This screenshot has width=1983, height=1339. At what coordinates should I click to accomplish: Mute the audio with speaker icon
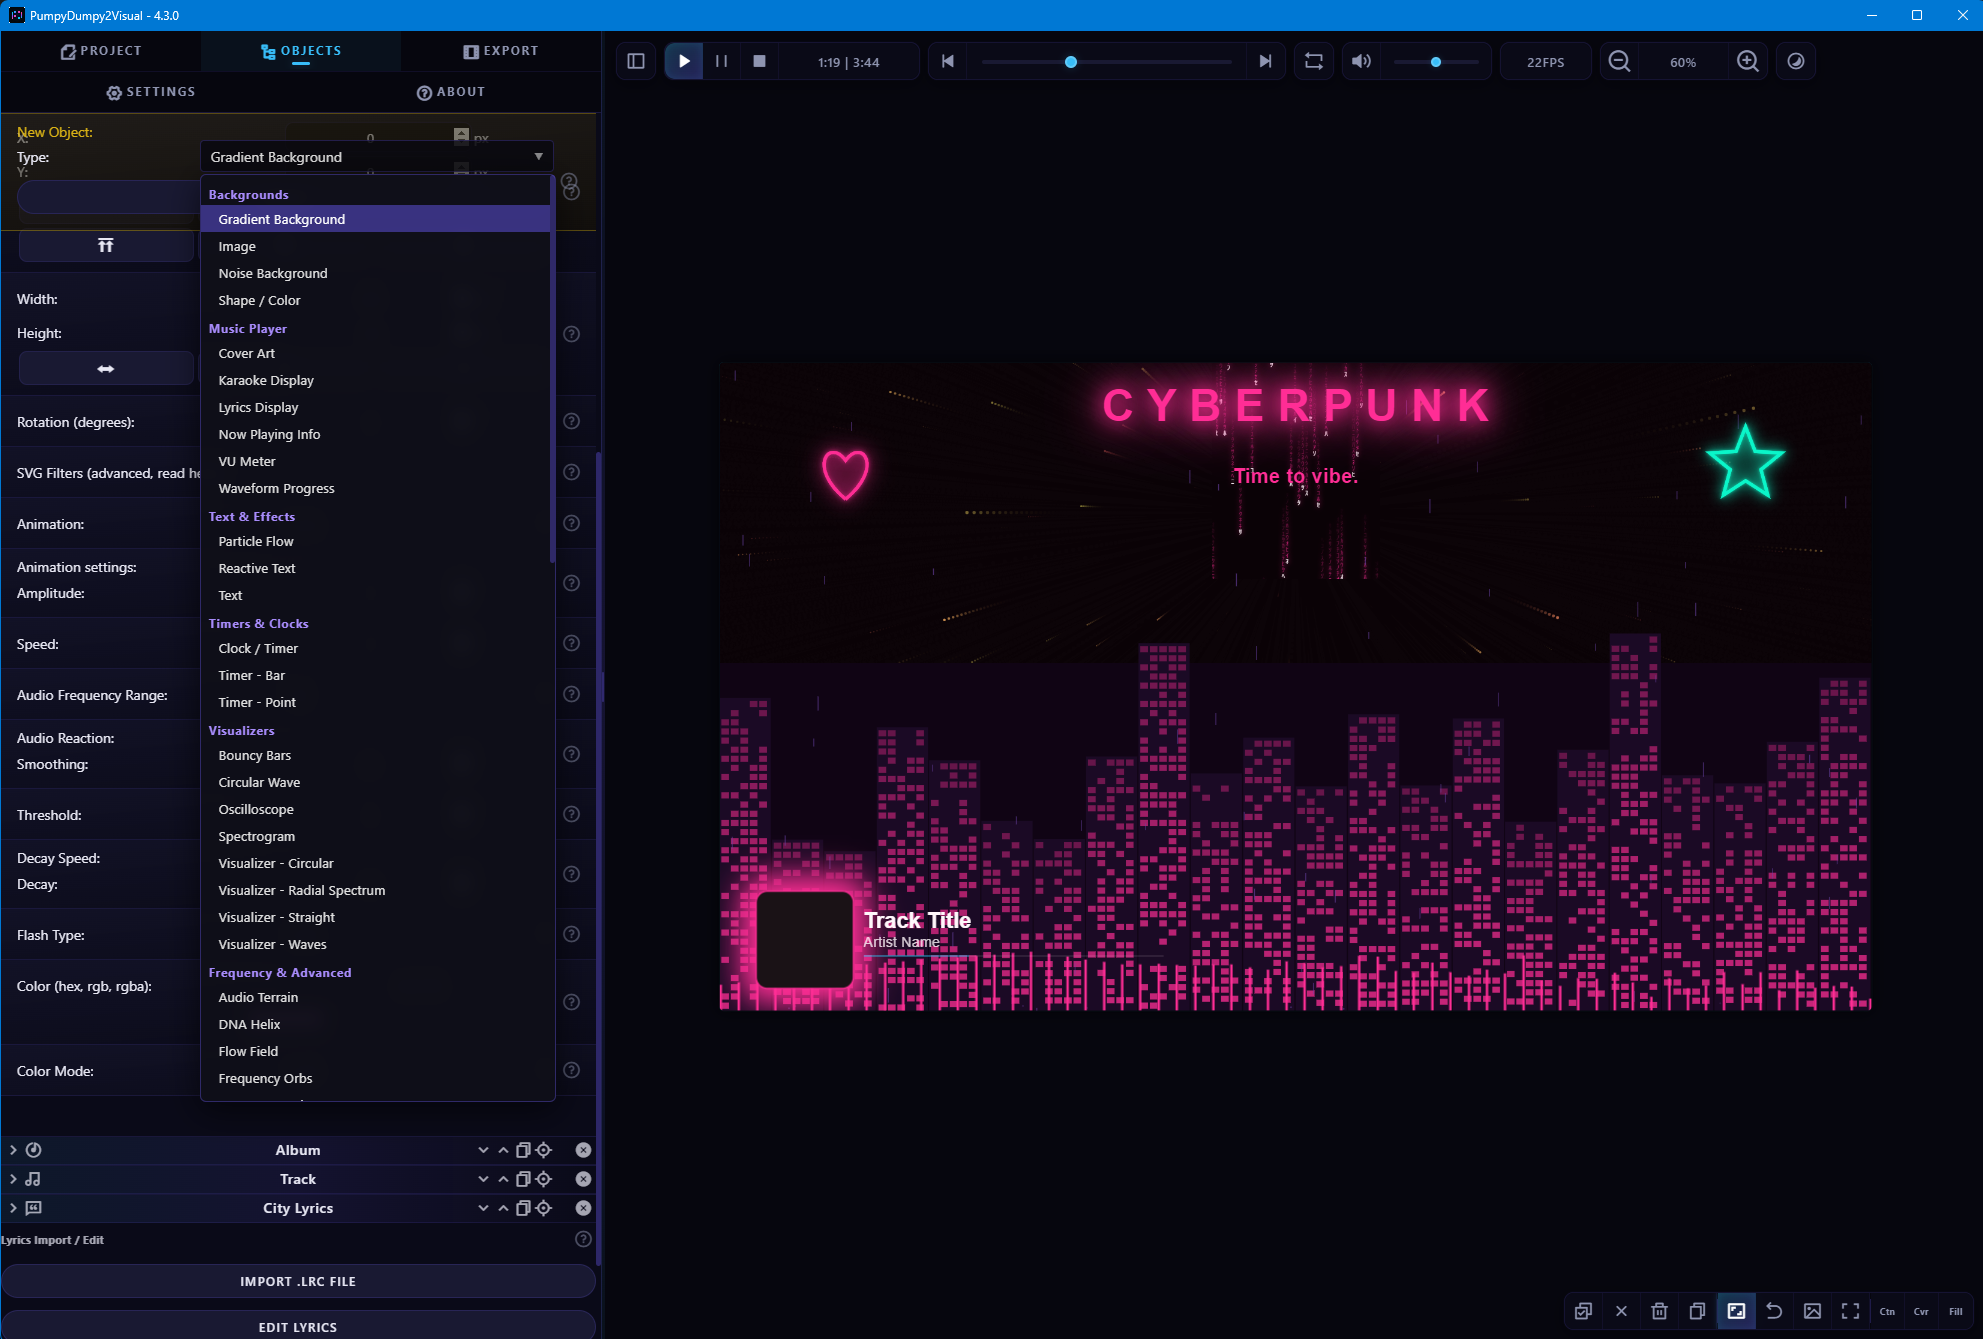tap(1361, 62)
